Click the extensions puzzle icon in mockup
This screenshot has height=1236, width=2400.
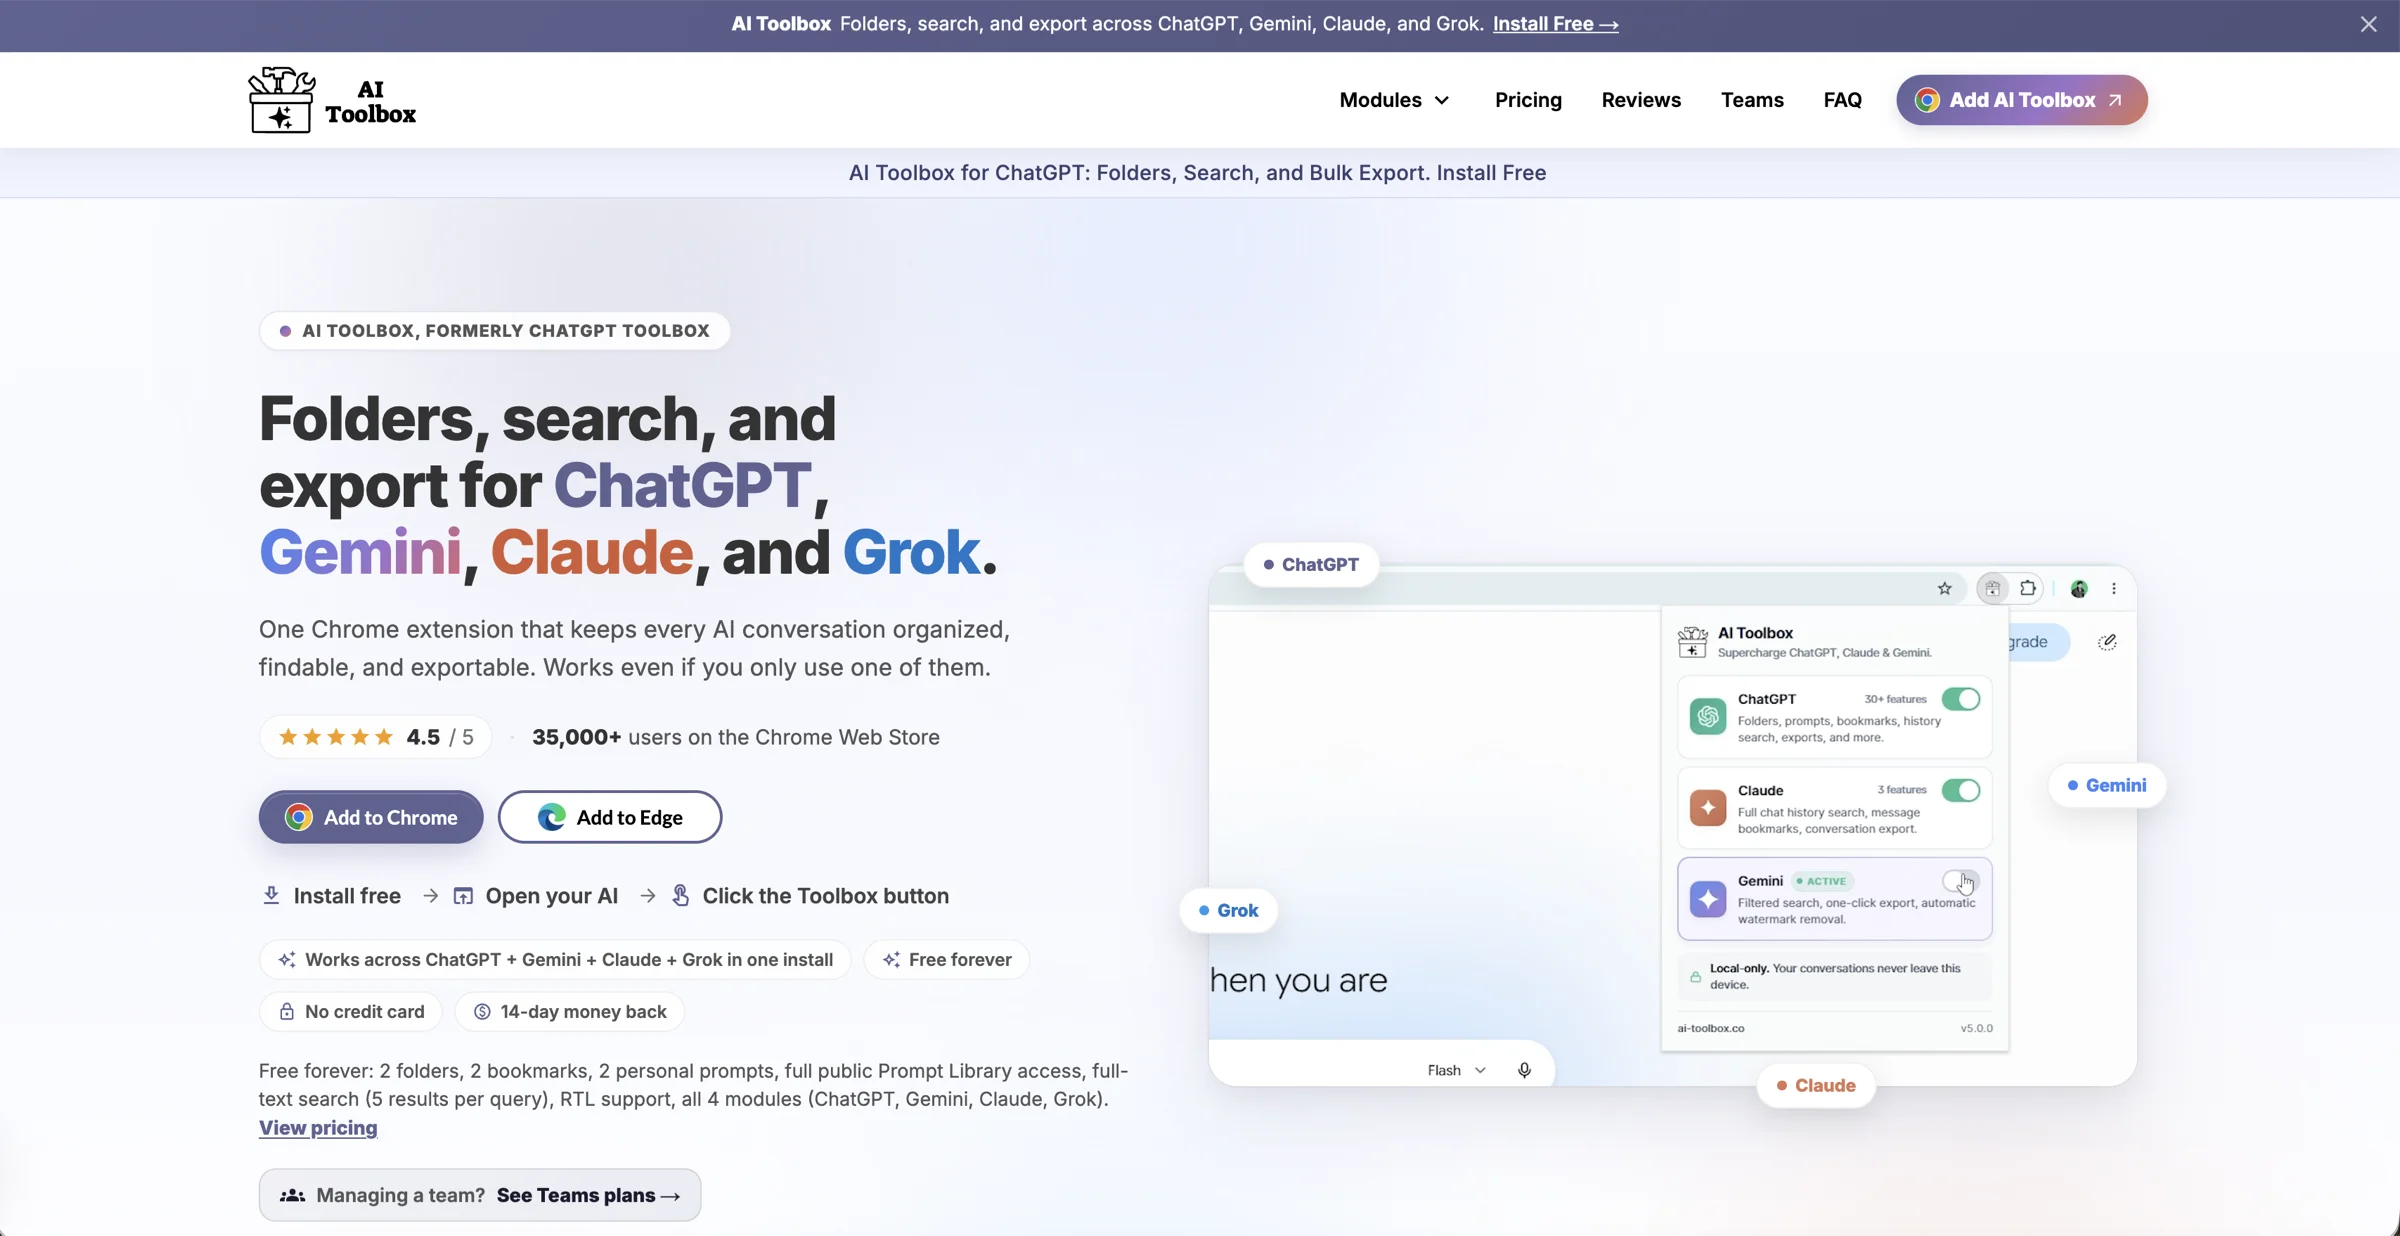(x=2028, y=589)
